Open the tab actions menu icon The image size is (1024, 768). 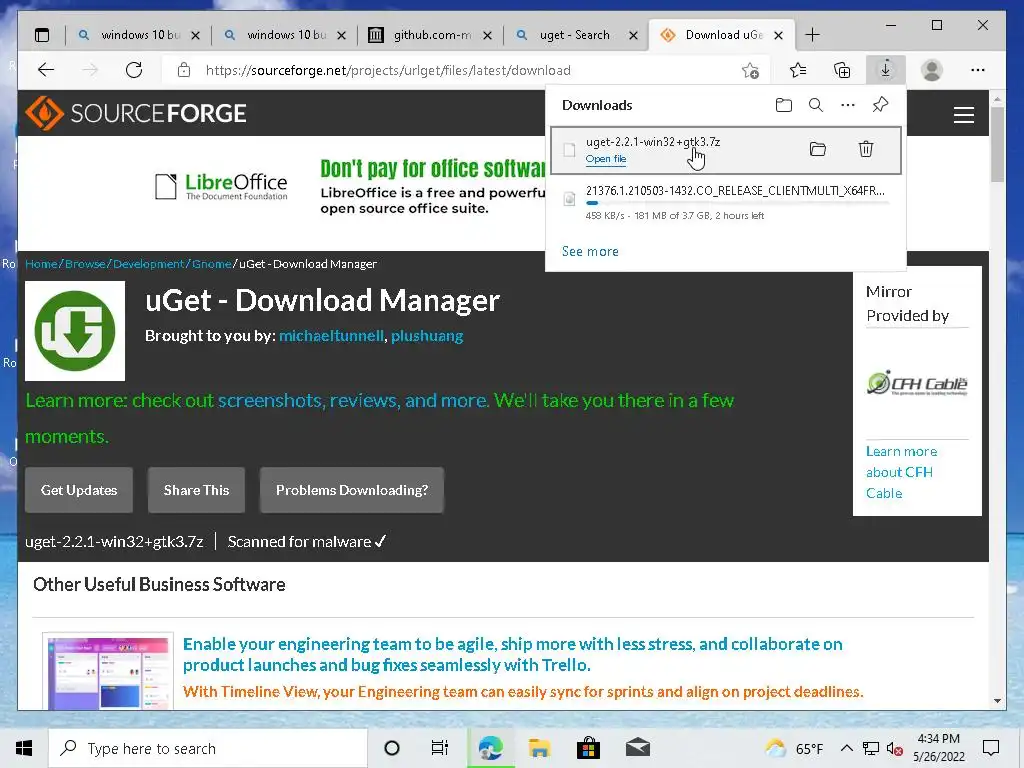(42, 35)
